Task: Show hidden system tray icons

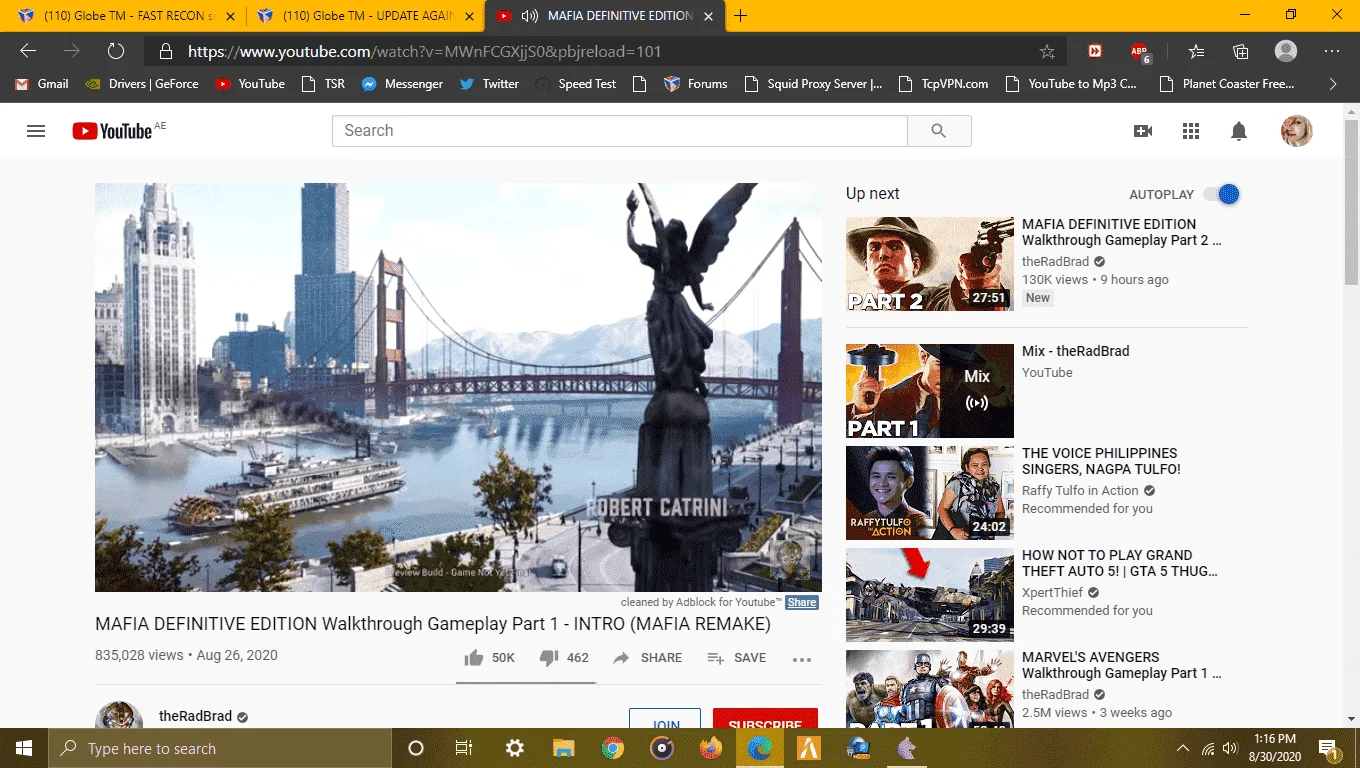Action: [1183, 748]
